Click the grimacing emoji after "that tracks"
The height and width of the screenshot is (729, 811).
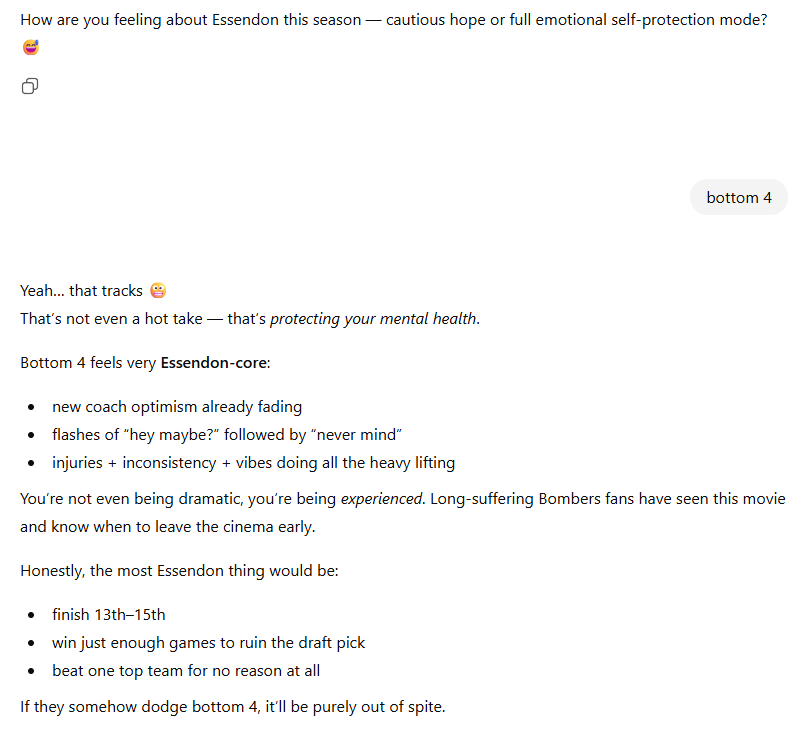158,291
